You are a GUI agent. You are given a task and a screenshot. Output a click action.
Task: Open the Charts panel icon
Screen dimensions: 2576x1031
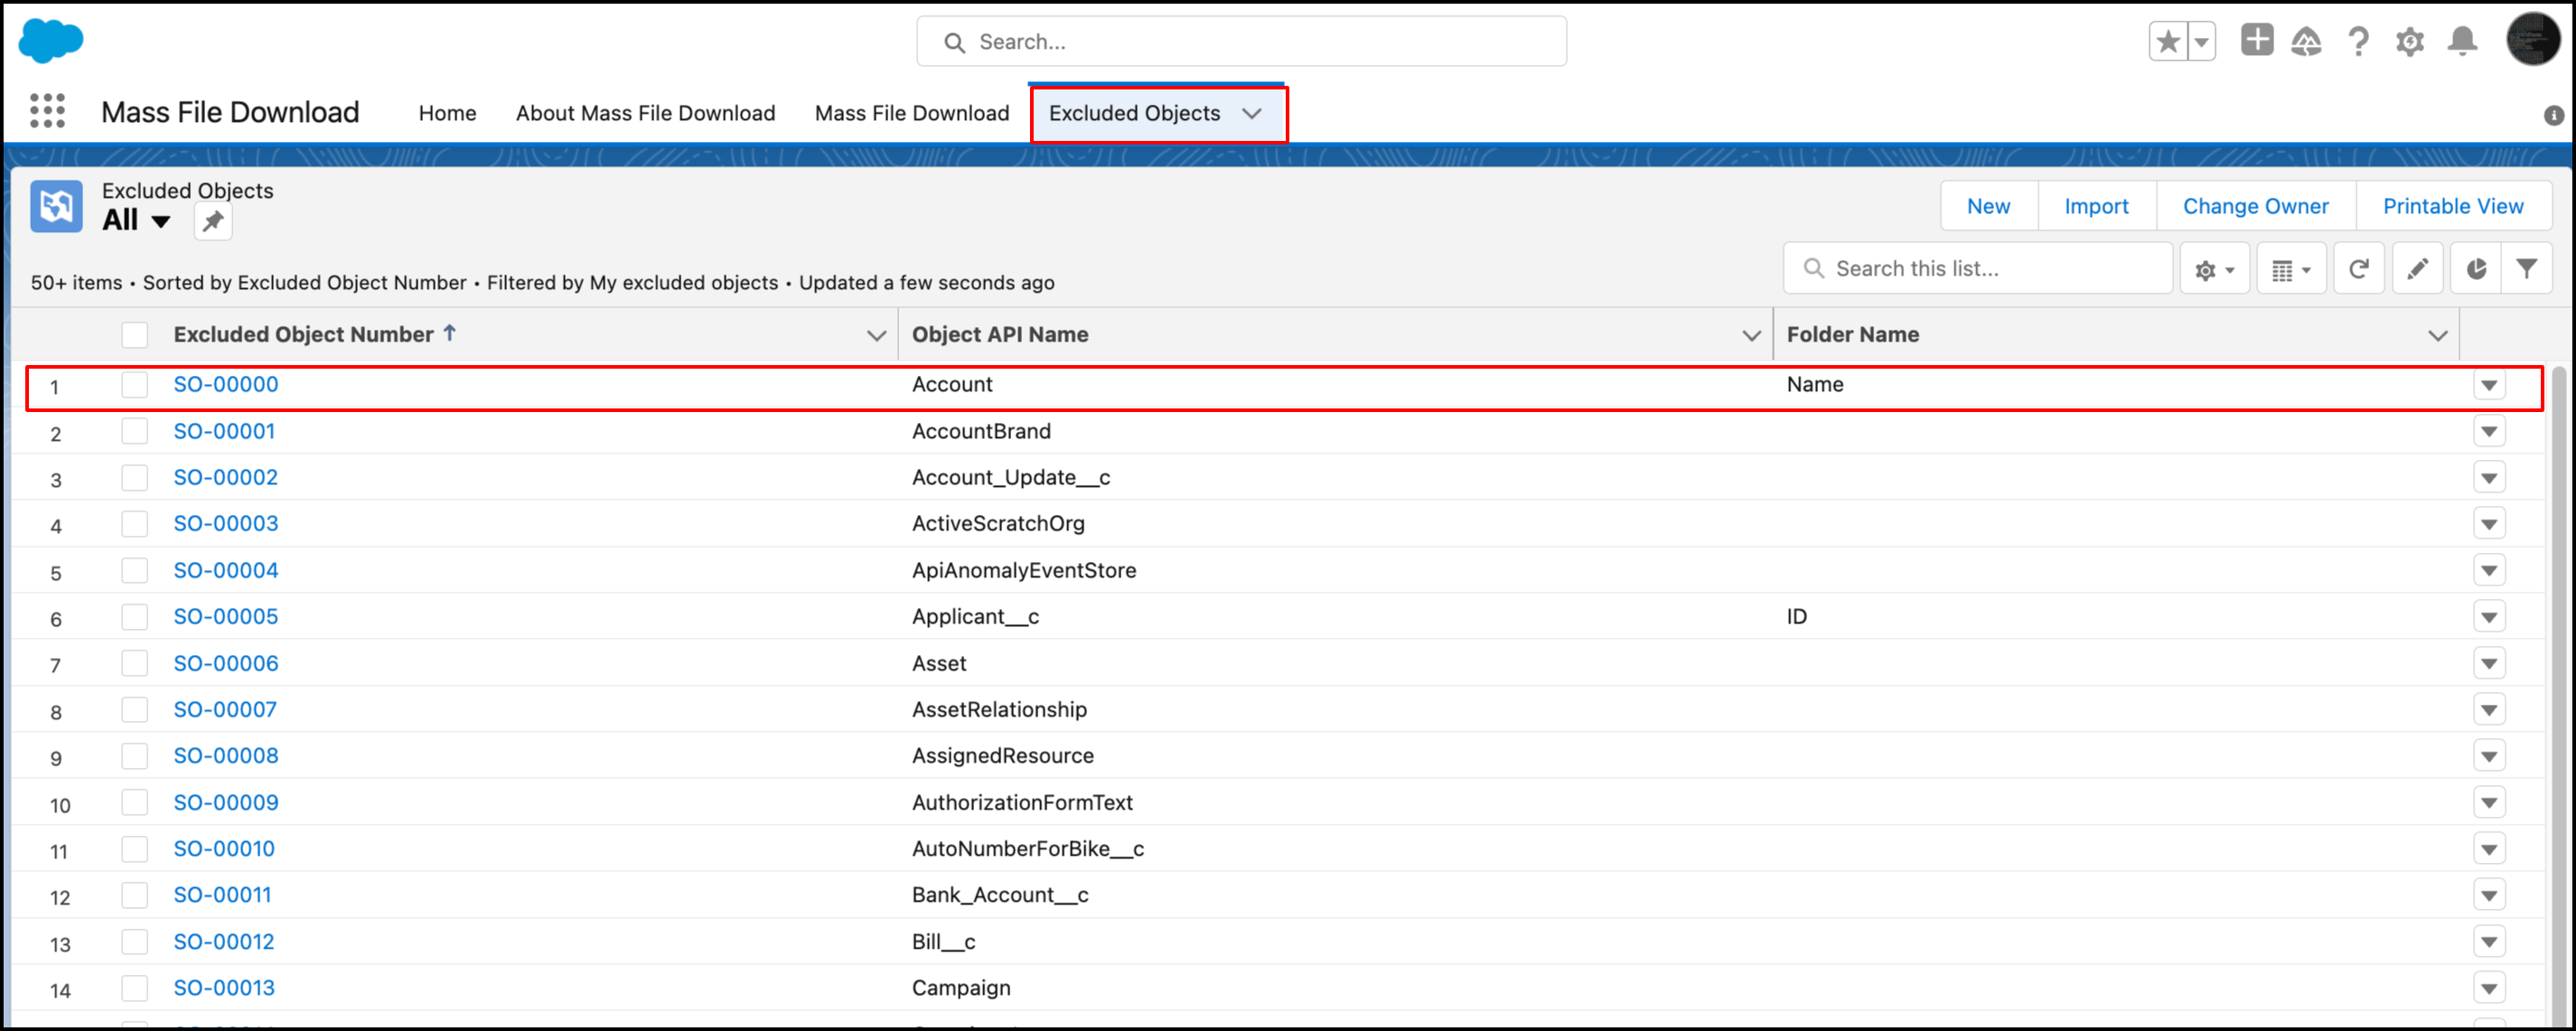pyautogui.click(x=2475, y=269)
